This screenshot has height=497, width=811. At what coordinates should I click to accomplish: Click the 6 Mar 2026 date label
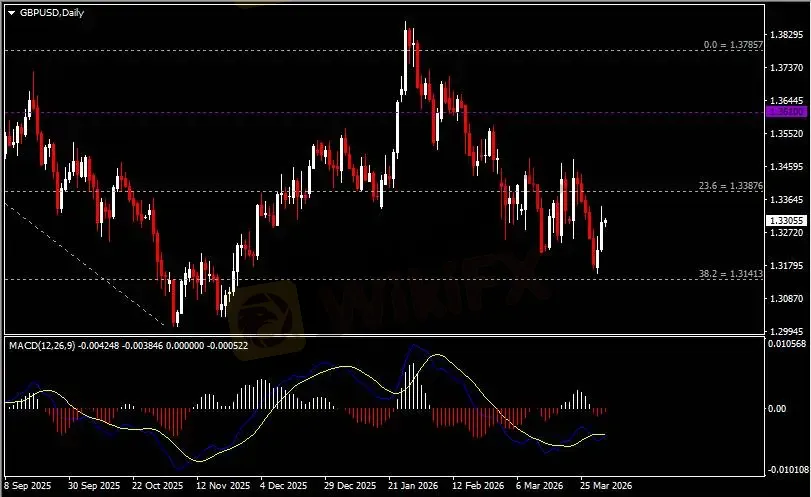tap(539, 486)
